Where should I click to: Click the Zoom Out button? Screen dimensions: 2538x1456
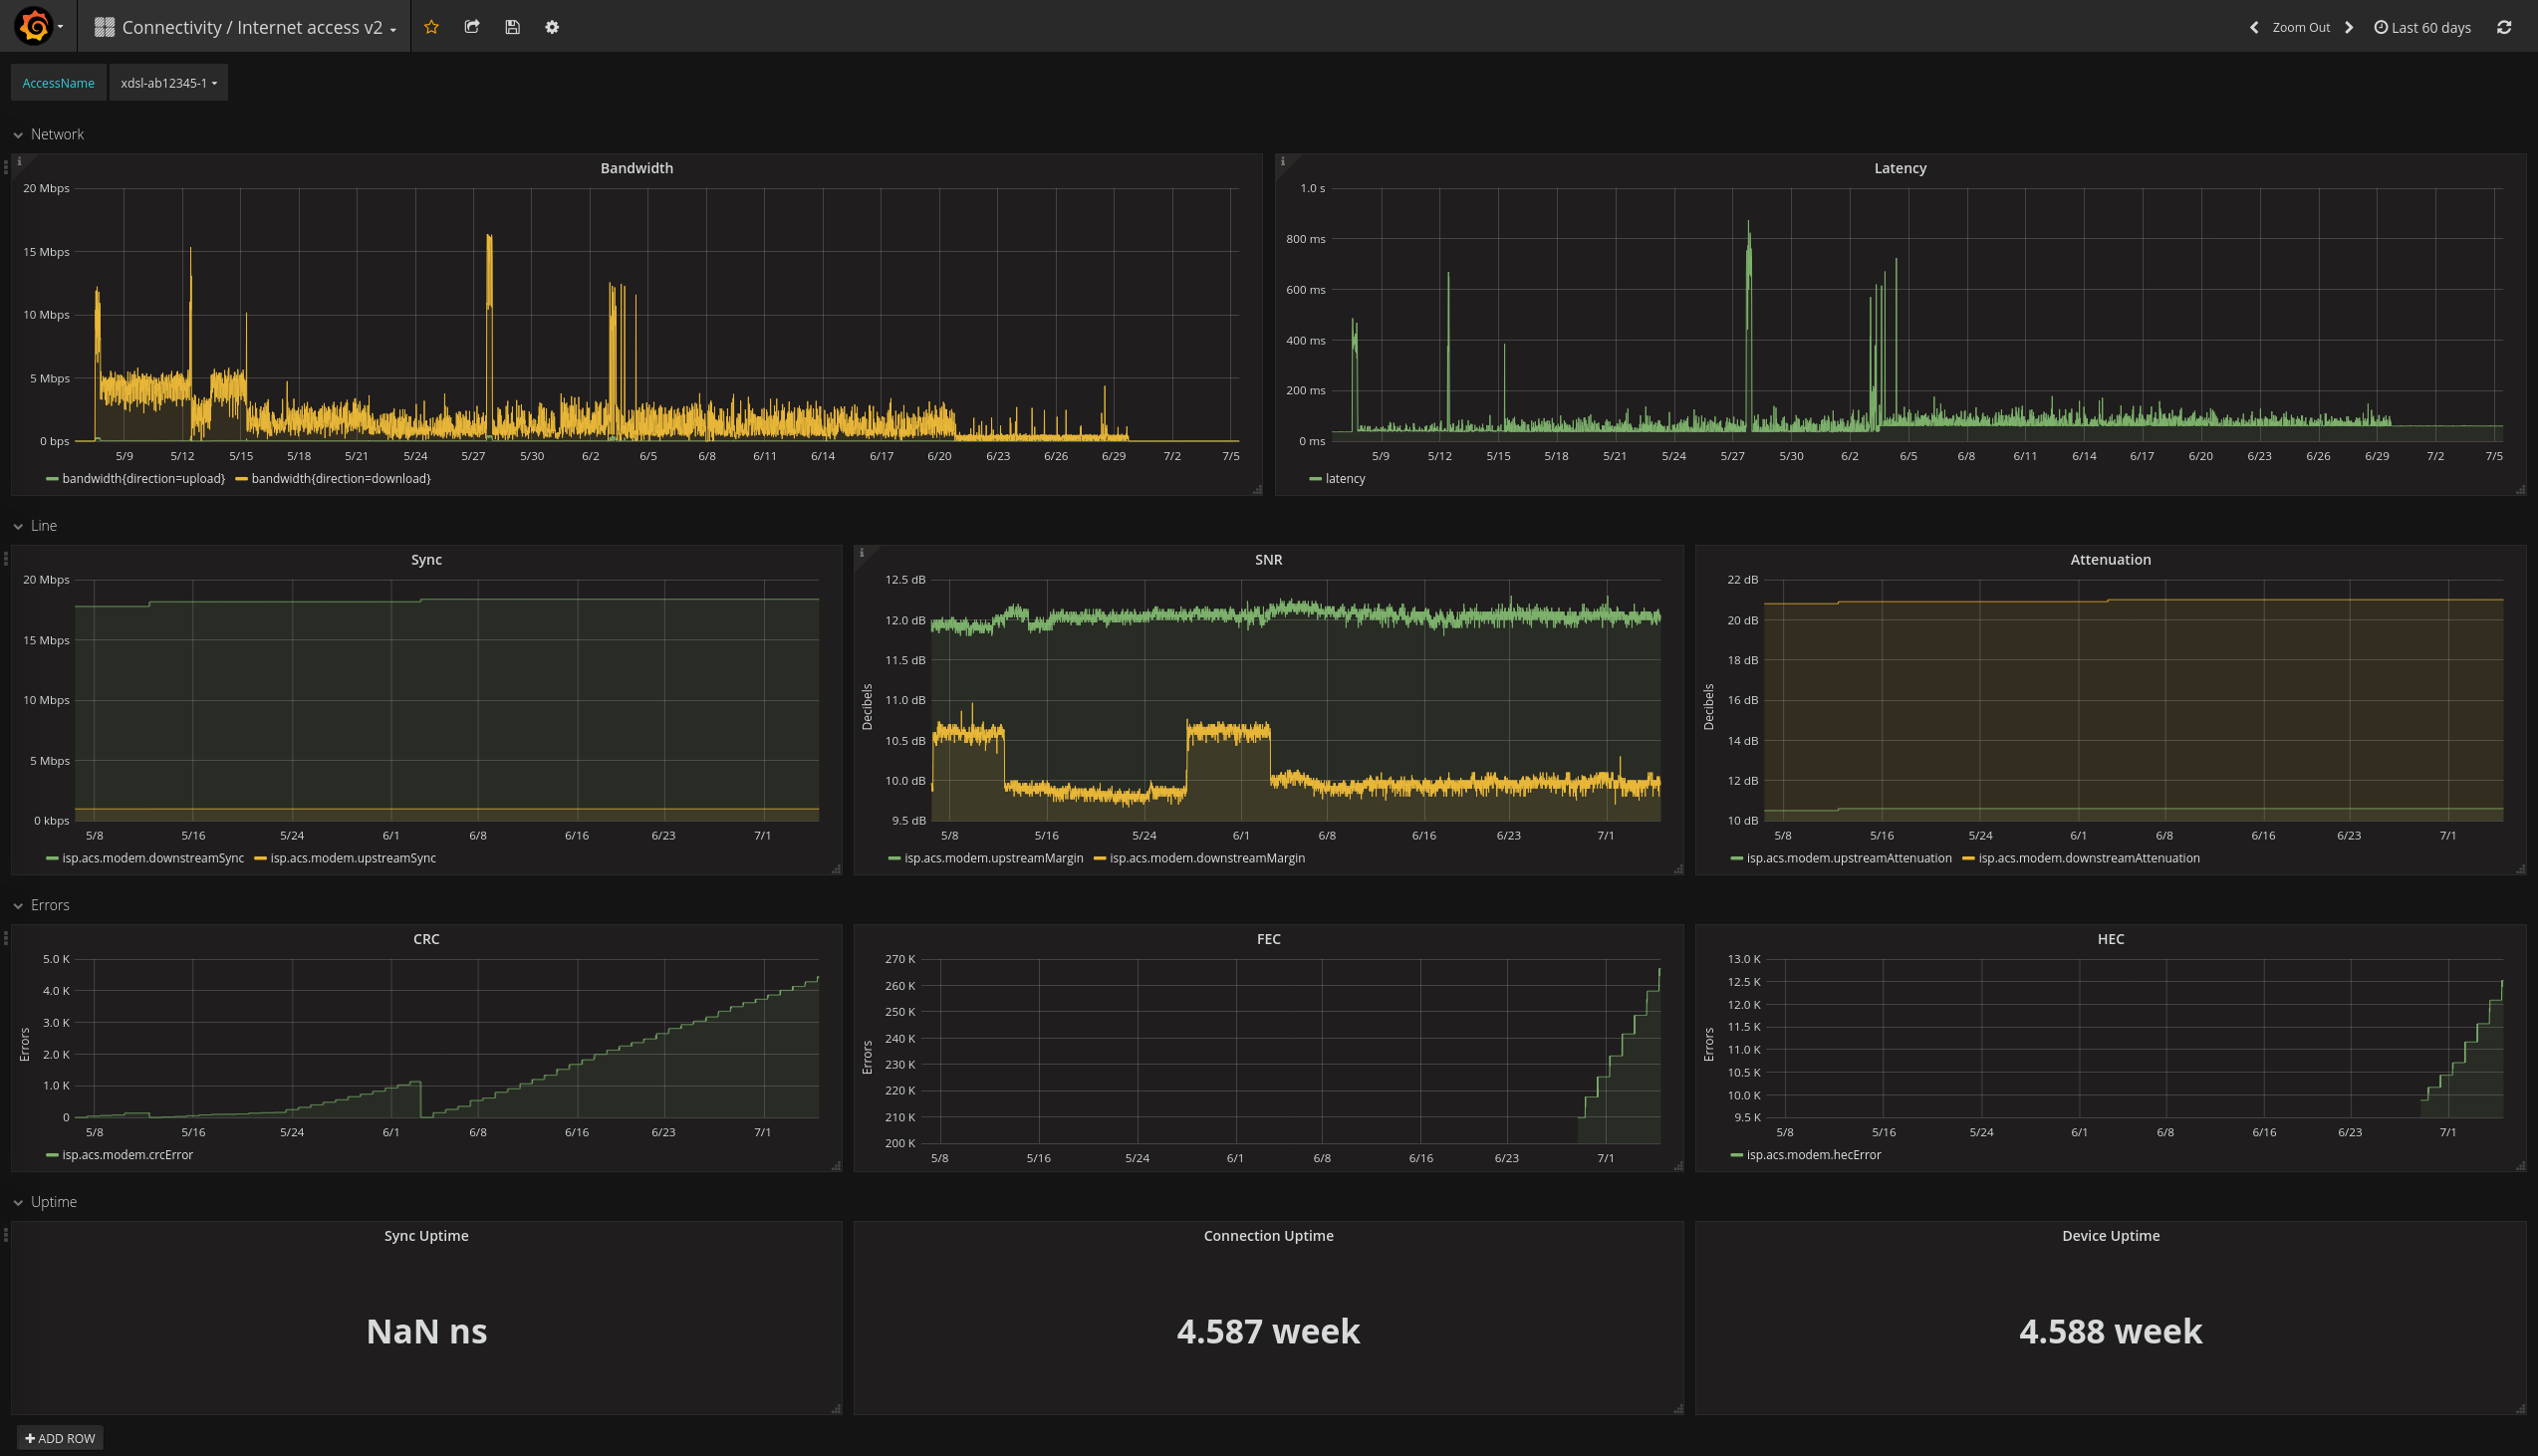[2300, 27]
